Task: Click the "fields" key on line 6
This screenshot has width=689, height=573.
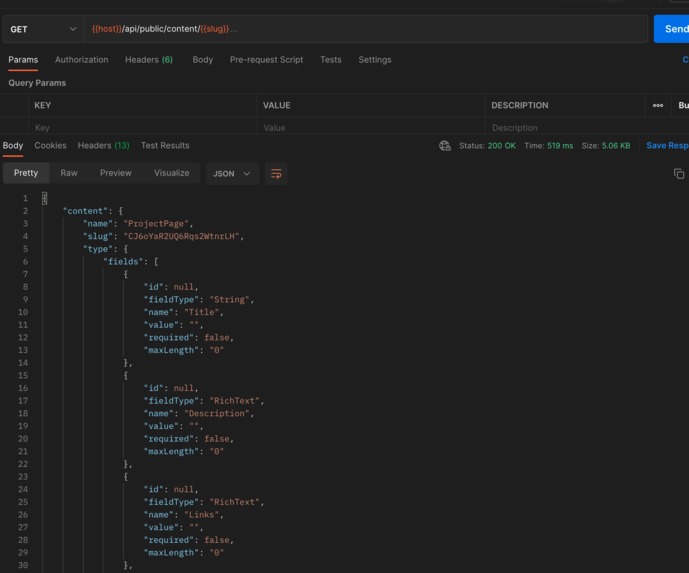Action: [123, 262]
